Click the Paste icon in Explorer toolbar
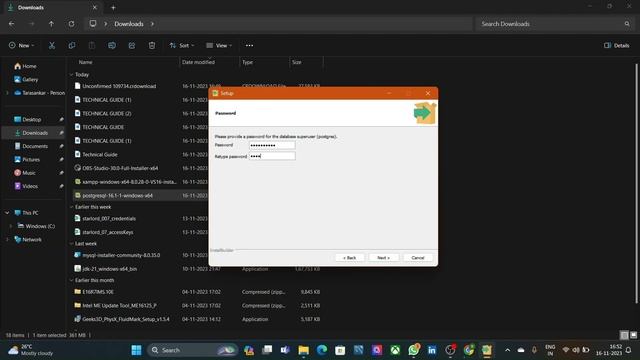 click(x=92, y=45)
